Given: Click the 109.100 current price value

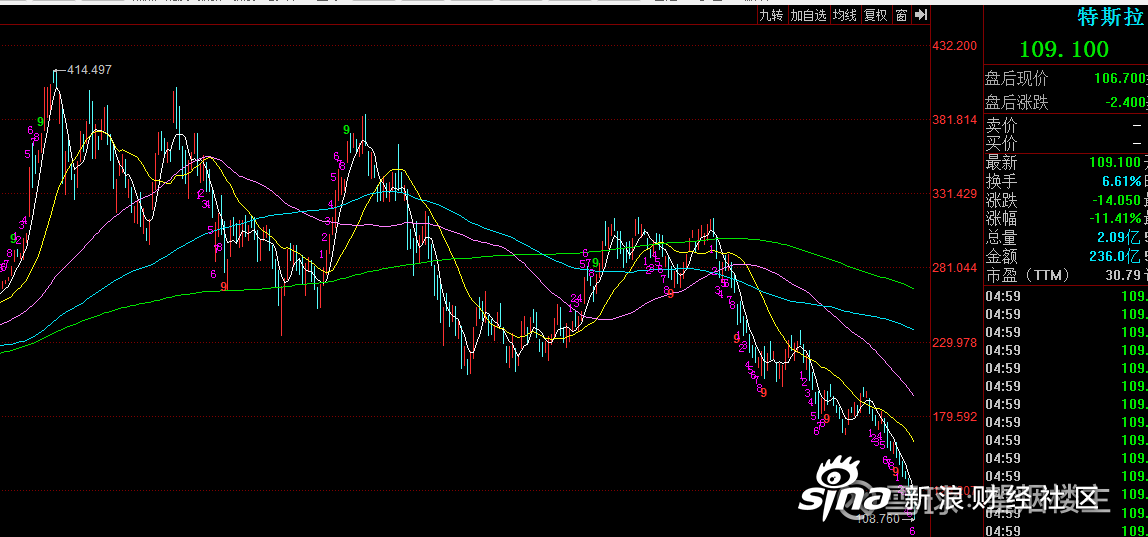Looking at the screenshot, I should (1065, 50).
